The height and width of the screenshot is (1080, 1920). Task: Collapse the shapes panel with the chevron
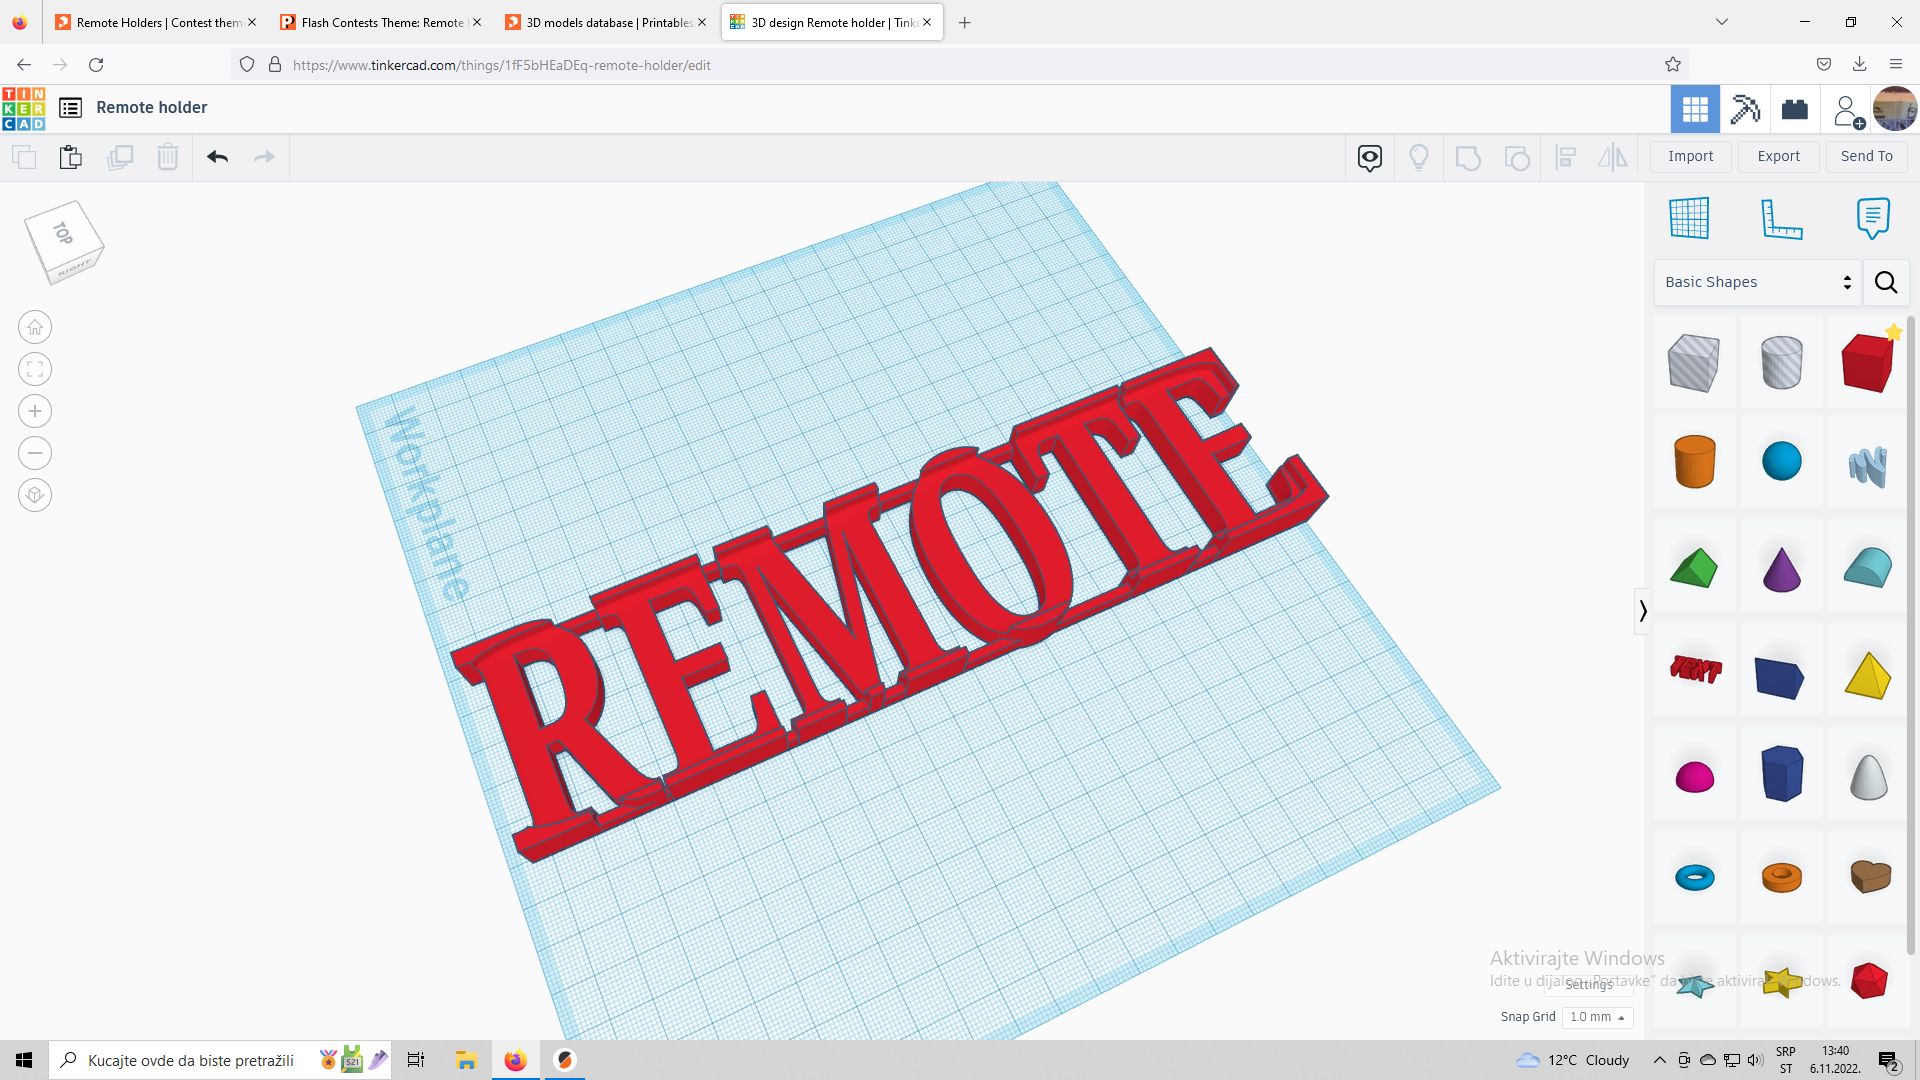(x=1642, y=611)
